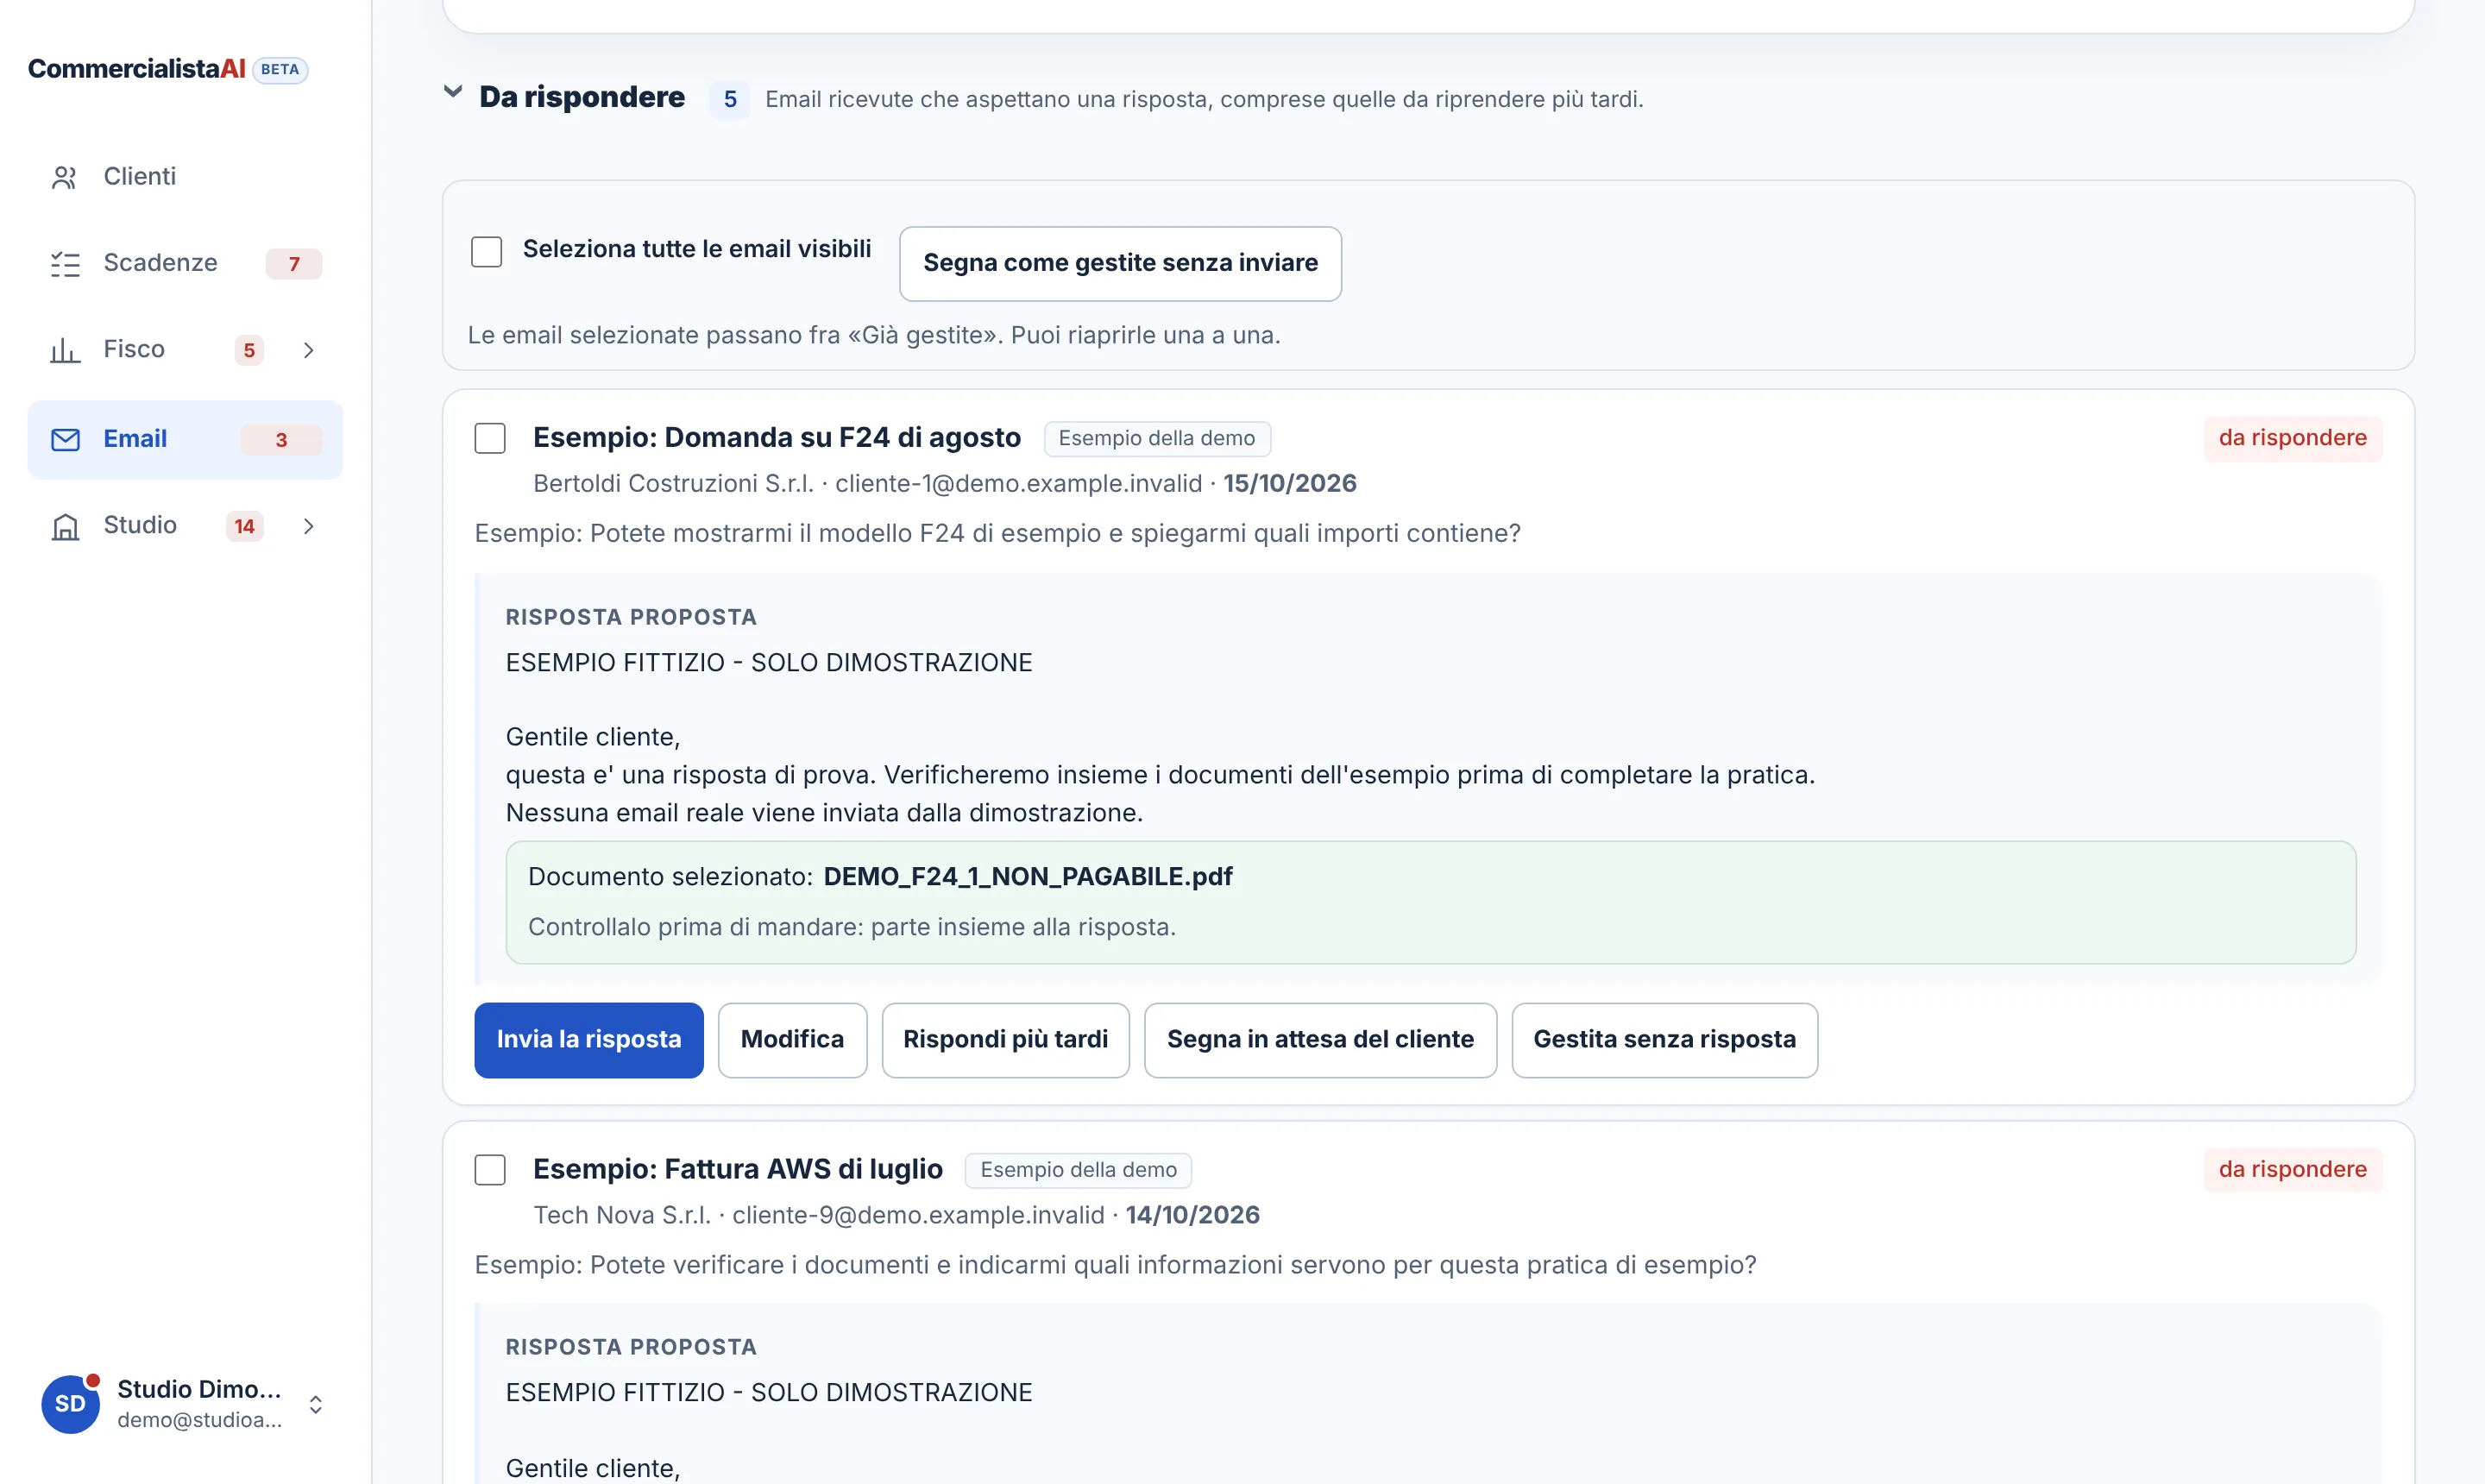Go to Scadenze section
2485x1484 pixels.
click(185, 264)
